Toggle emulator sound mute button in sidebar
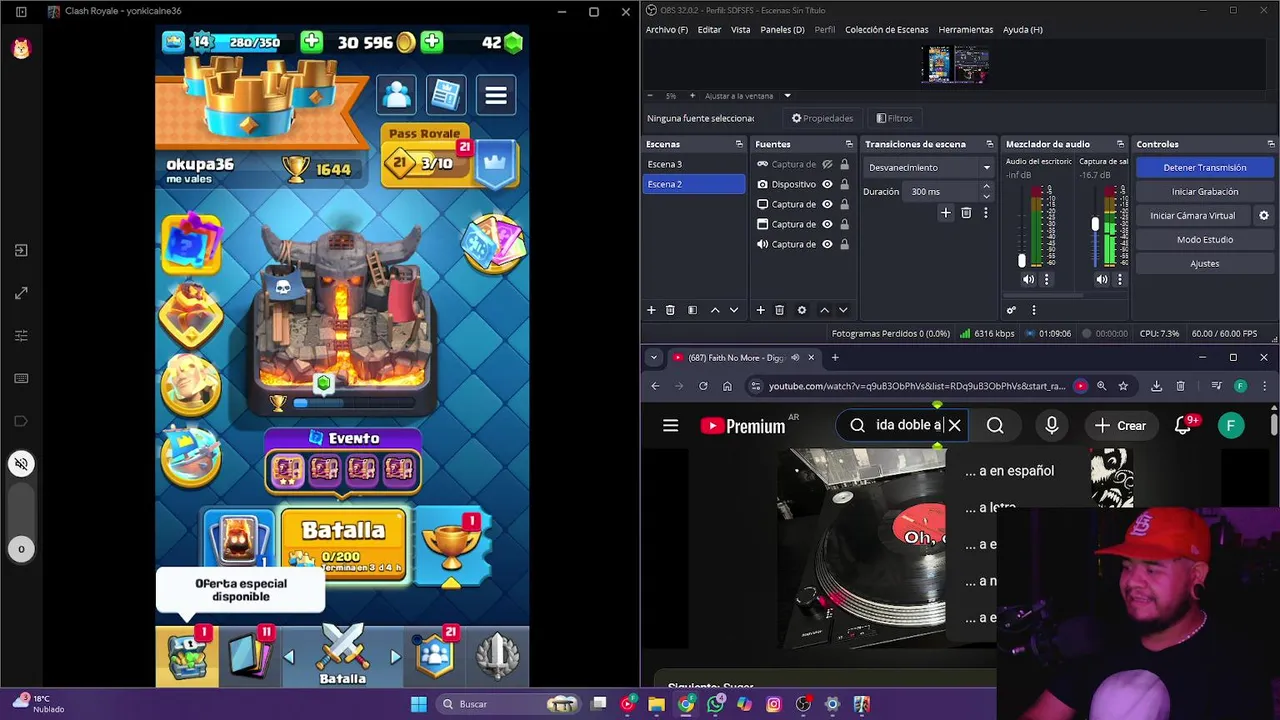Image resolution: width=1280 pixels, height=720 pixels. tap(21, 463)
